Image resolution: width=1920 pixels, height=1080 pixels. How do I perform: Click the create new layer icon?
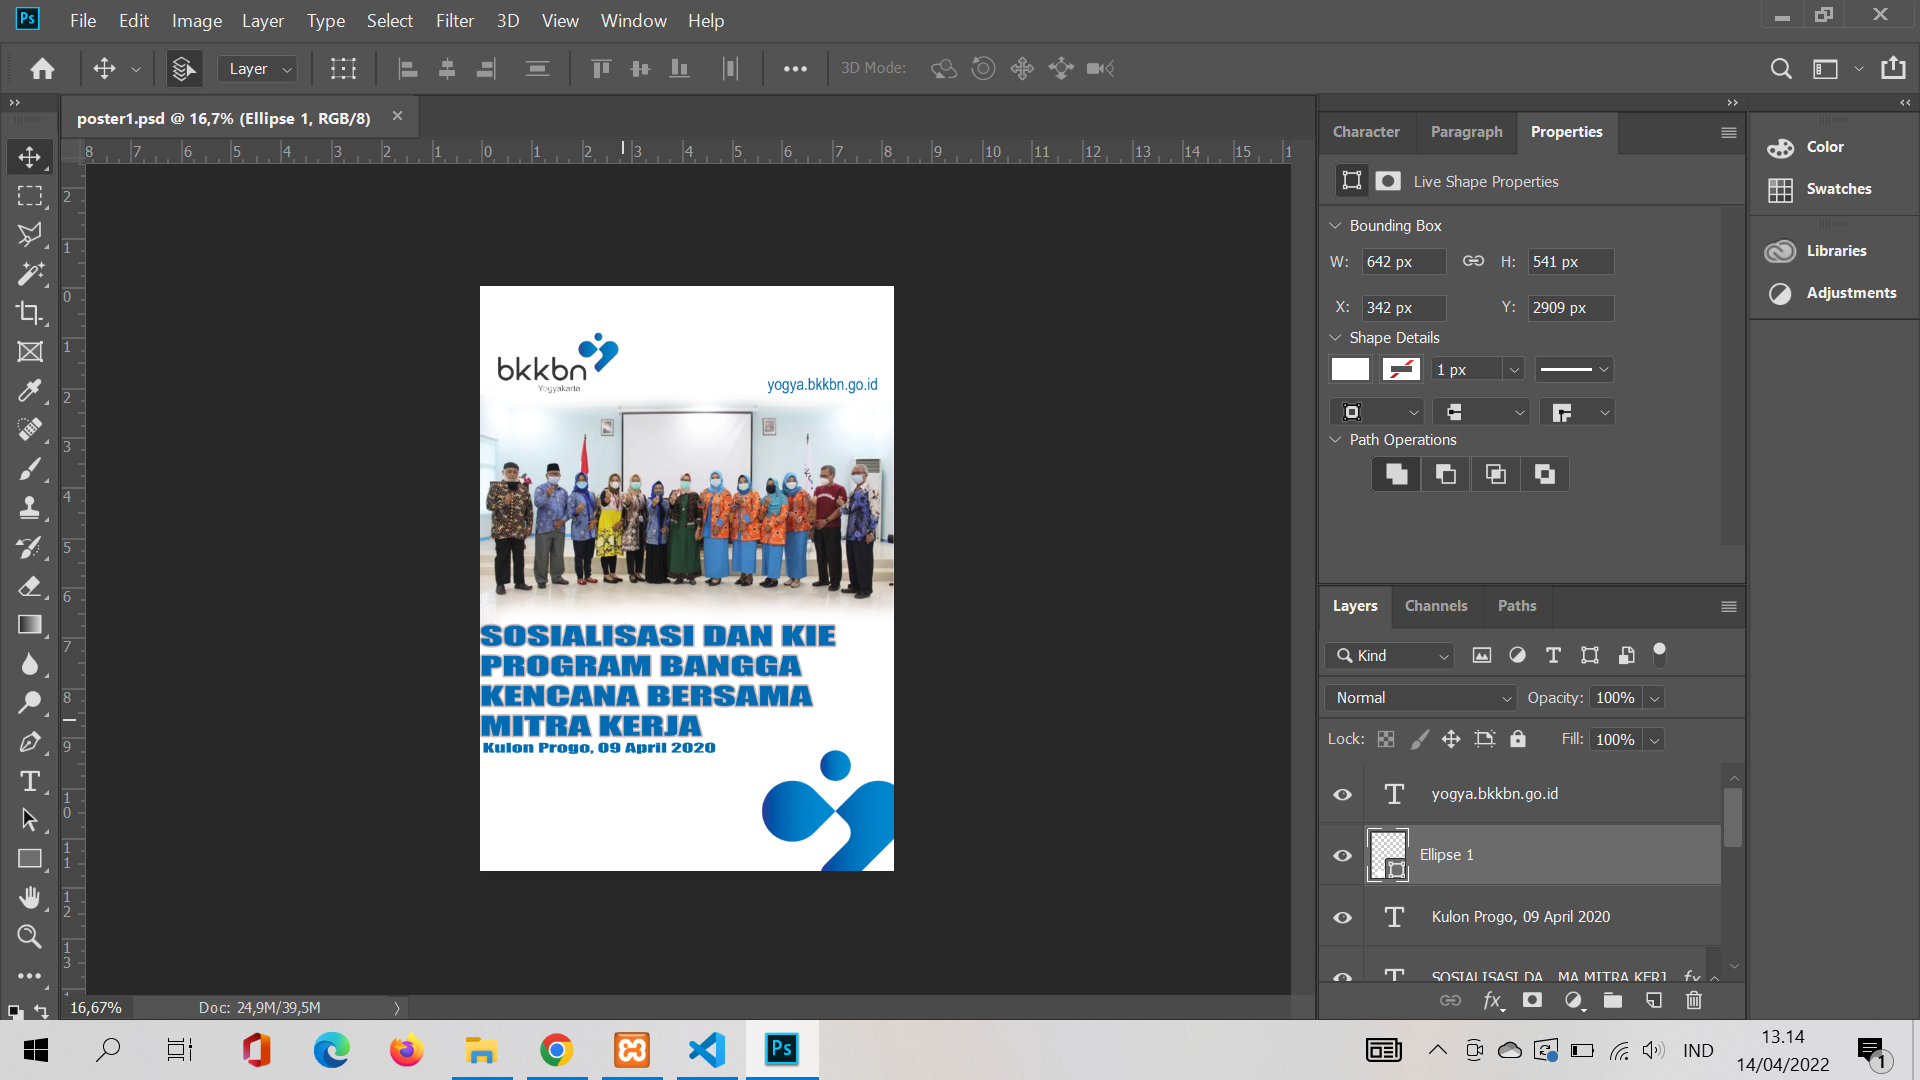1654,1000
